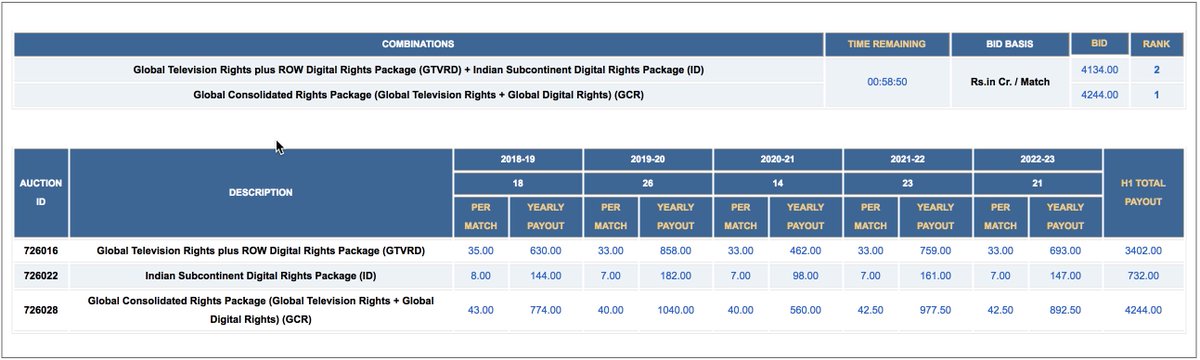Open the 35.00 per match value
Screen dimensions: 1200x360
481,251
